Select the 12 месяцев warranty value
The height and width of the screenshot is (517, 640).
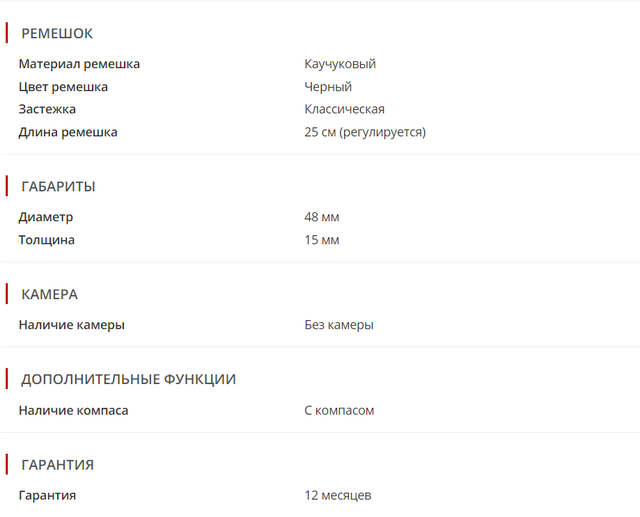tap(338, 495)
